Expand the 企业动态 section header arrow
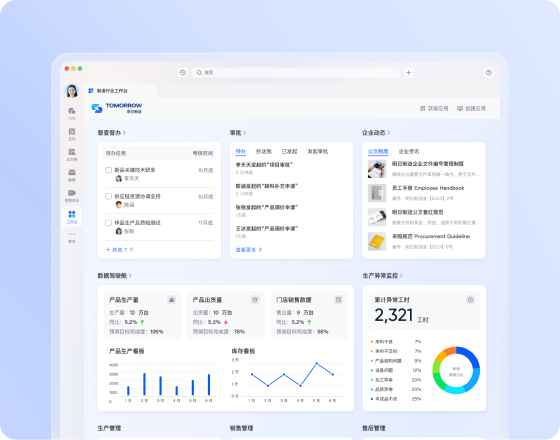The width and height of the screenshot is (560, 440). click(389, 133)
